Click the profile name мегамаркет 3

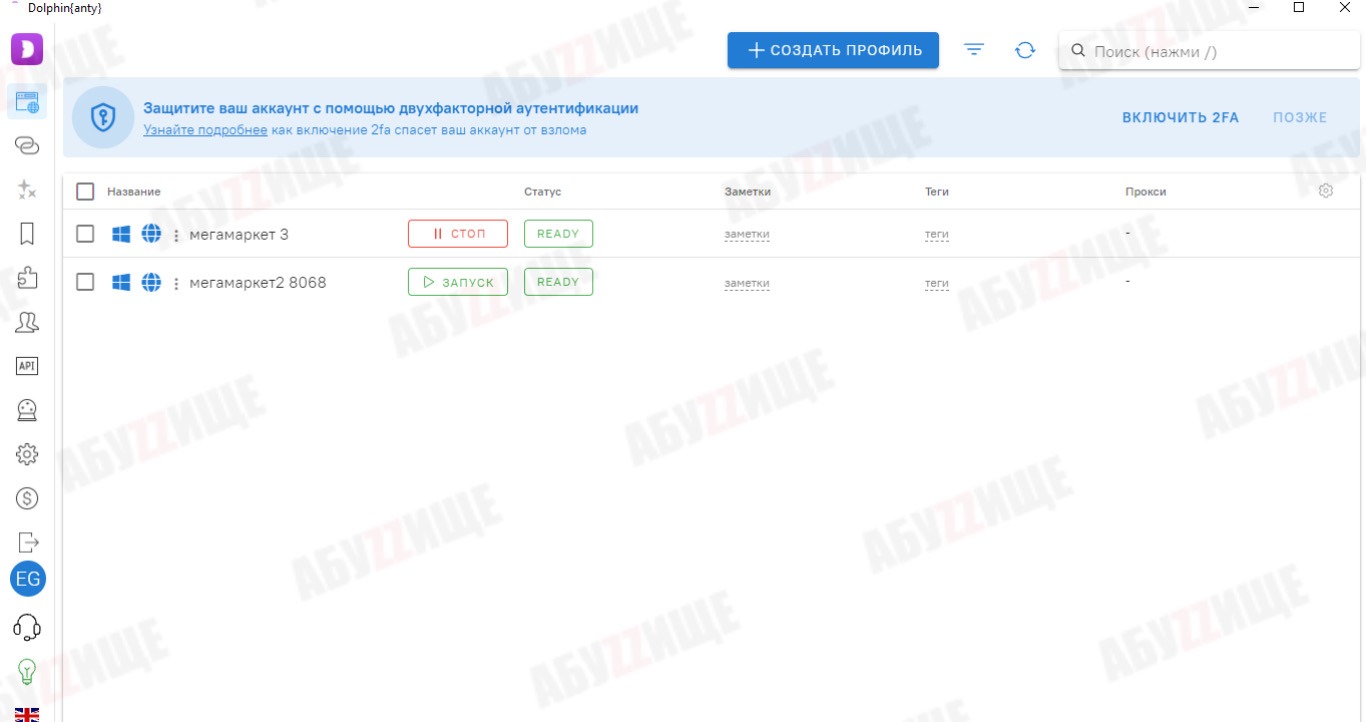[x=239, y=235]
